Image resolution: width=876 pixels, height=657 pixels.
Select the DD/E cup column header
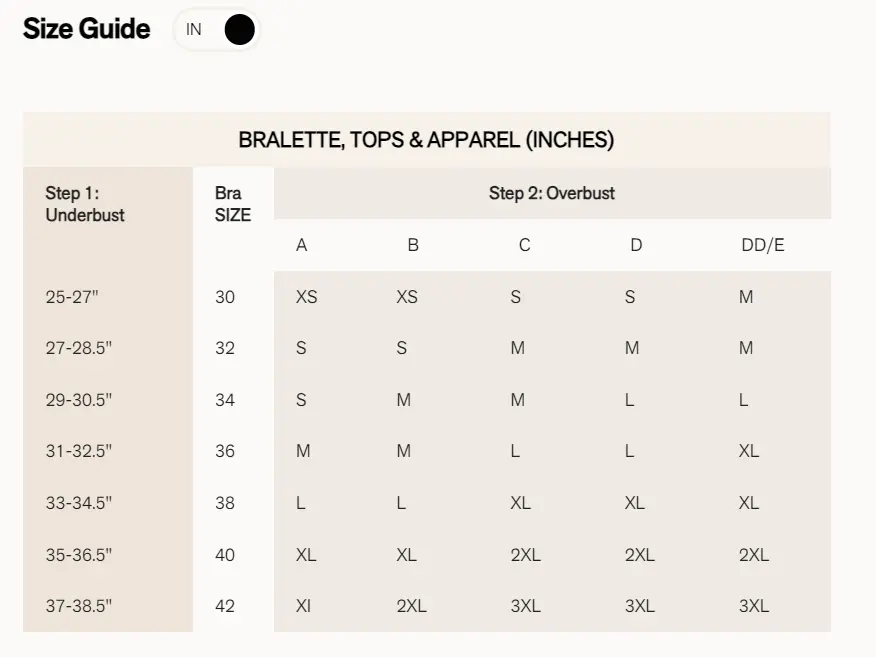(x=763, y=245)
